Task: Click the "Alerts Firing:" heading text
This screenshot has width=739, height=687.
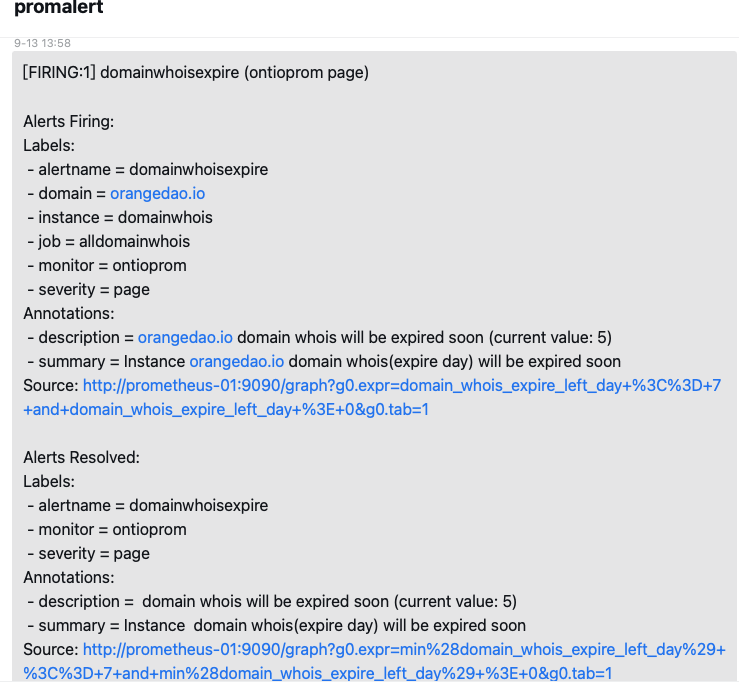Action: click(x=69, y=121)
